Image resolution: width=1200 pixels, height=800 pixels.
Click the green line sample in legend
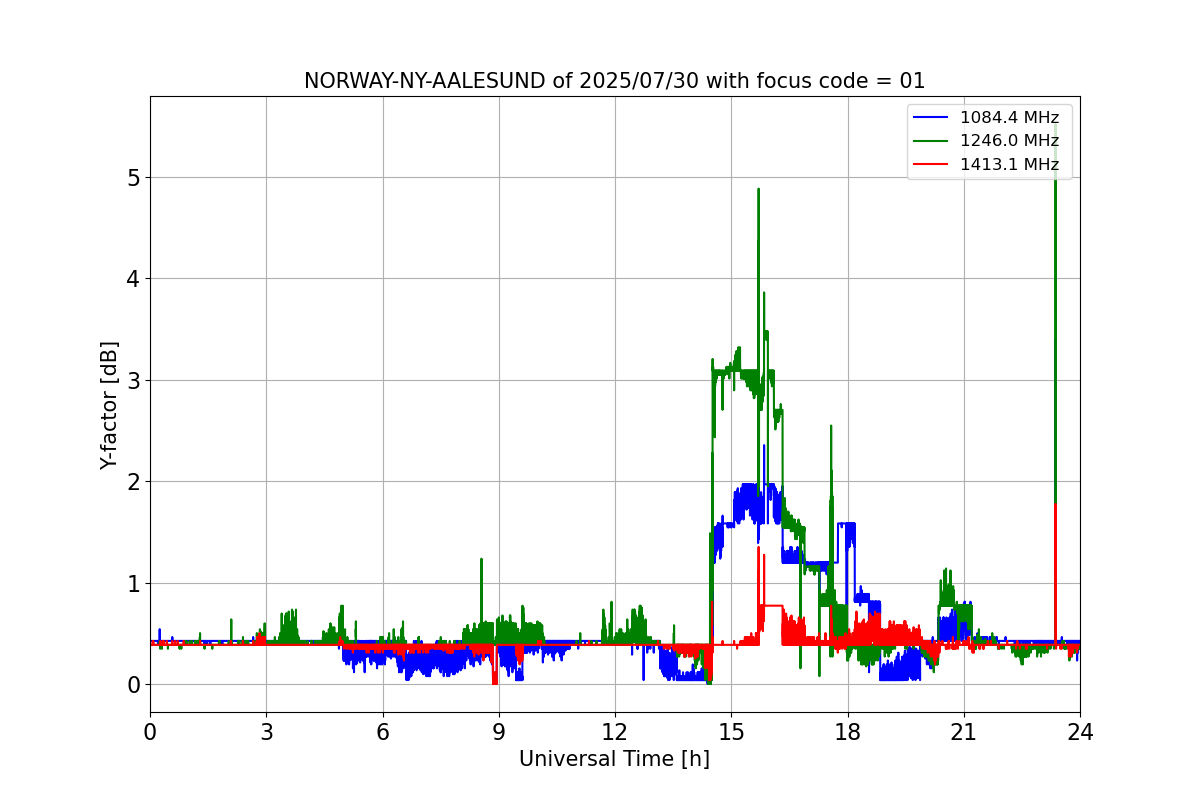click(x=932, y=141)
